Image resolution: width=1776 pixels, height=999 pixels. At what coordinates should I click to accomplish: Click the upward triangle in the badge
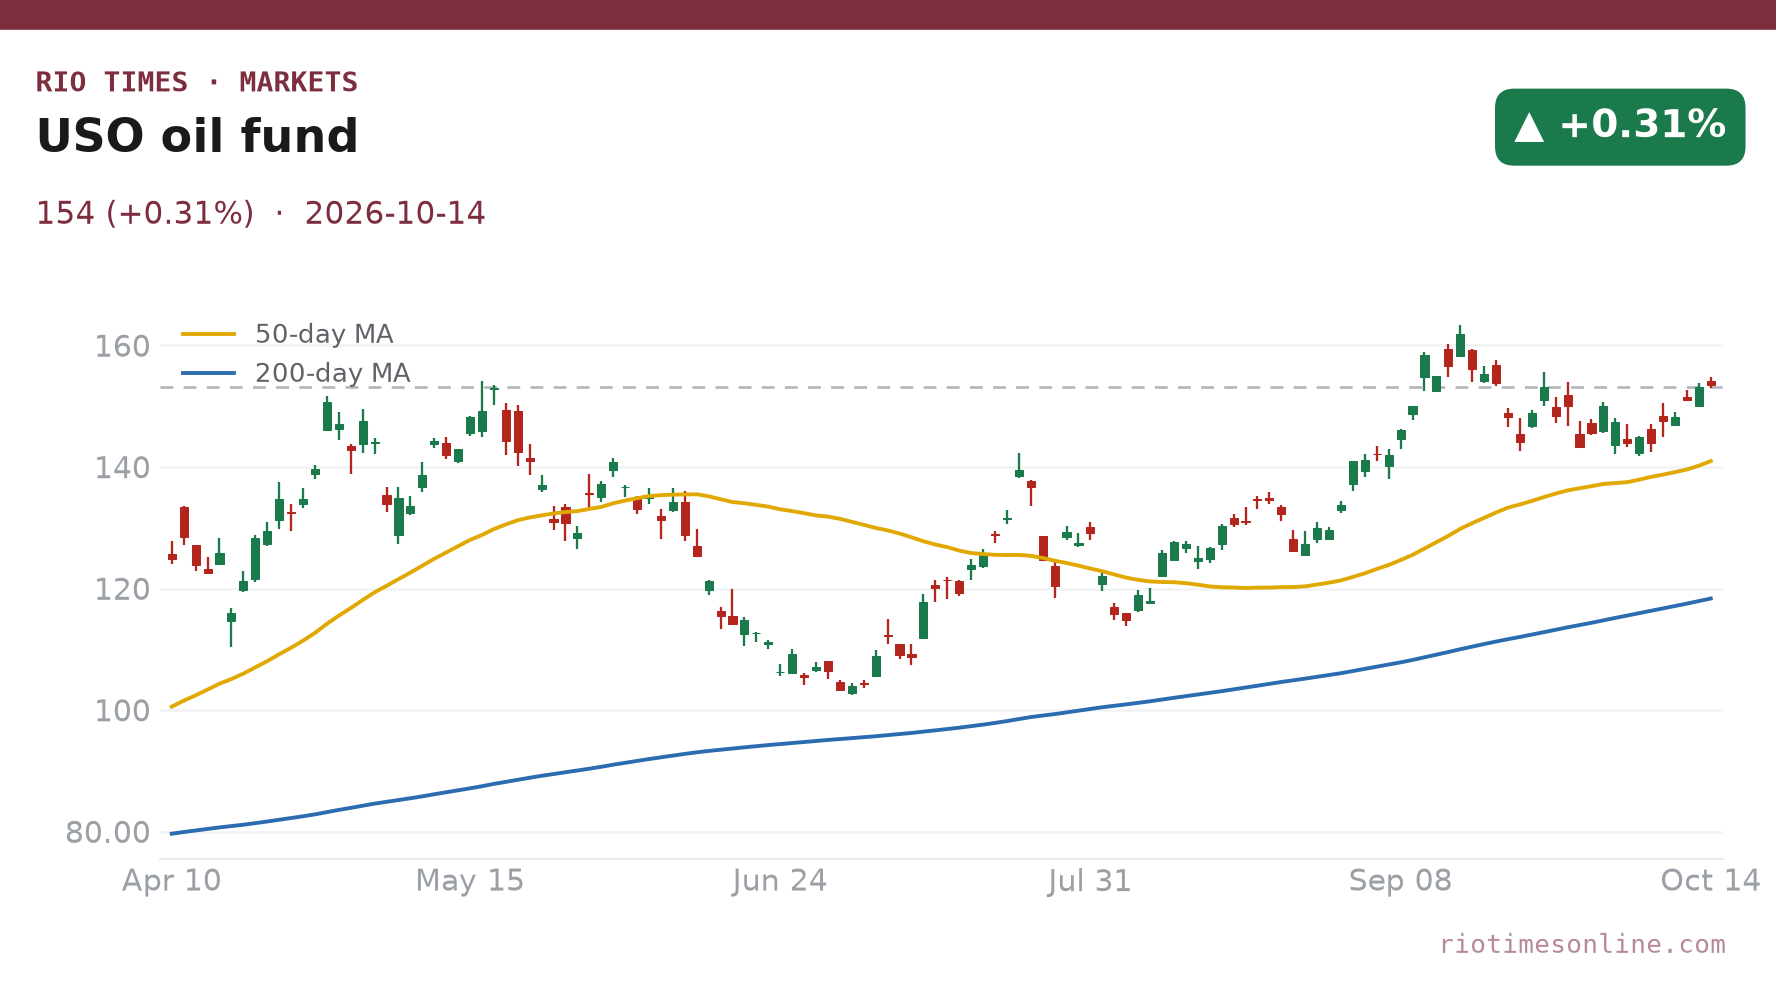coord(1529,127)
